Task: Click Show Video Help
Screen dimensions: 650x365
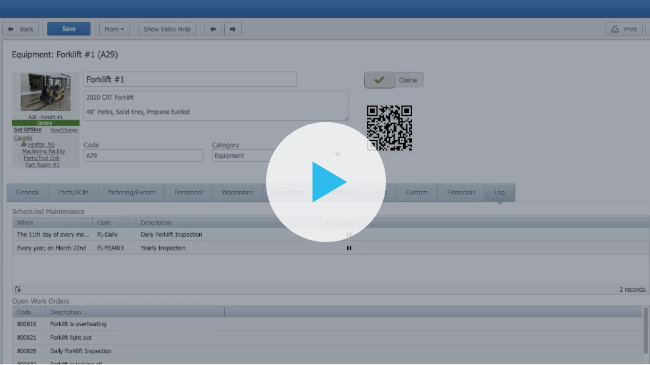Action: [x=167, y=29]
